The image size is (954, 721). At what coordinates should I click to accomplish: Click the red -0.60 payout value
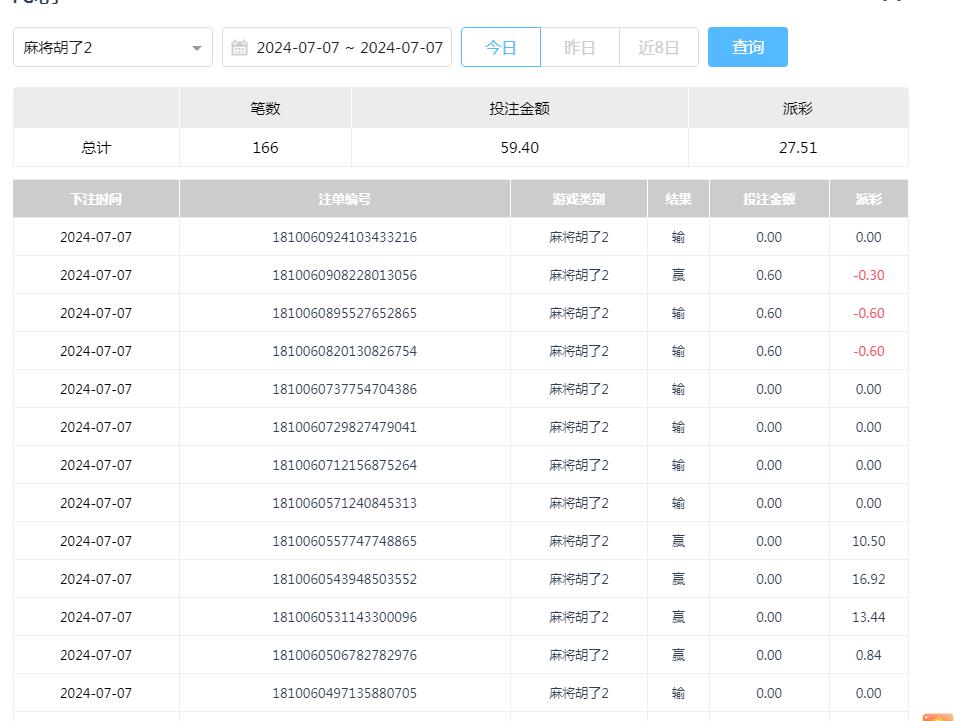click(x=869, y=313)
